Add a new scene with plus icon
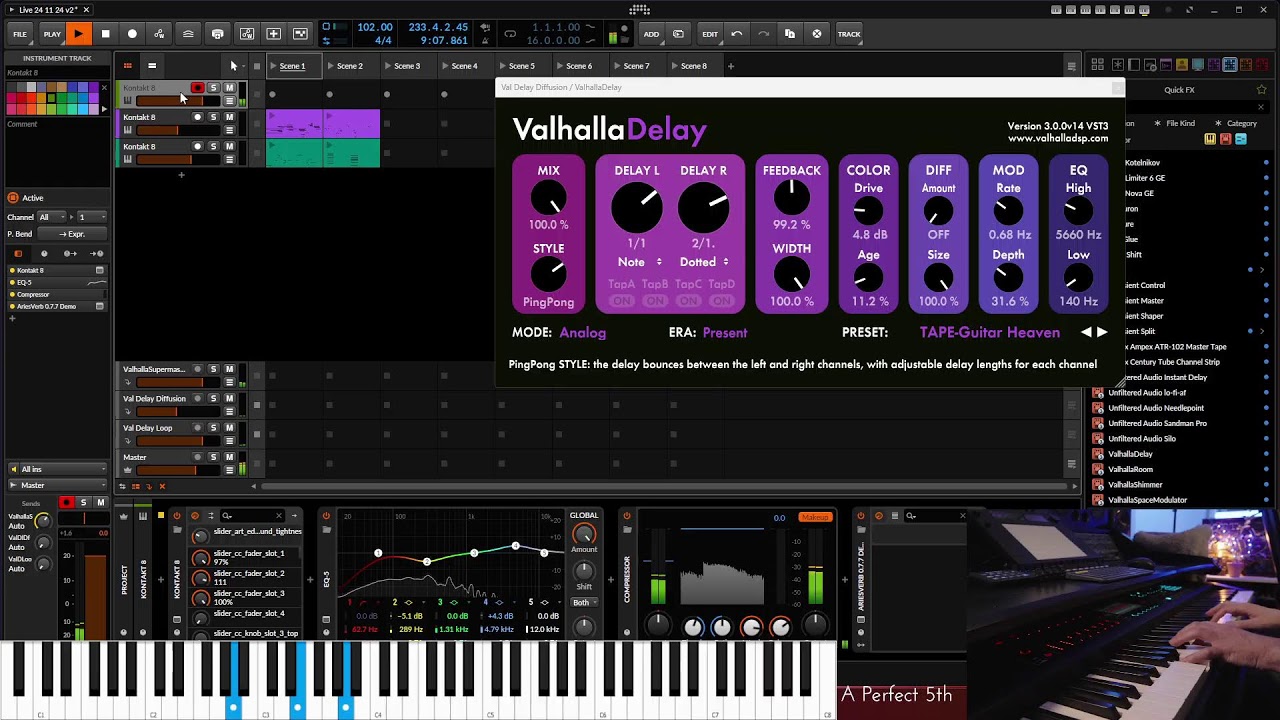Image resolution: width=1280 pixels, height=720 pixels. 730,66
